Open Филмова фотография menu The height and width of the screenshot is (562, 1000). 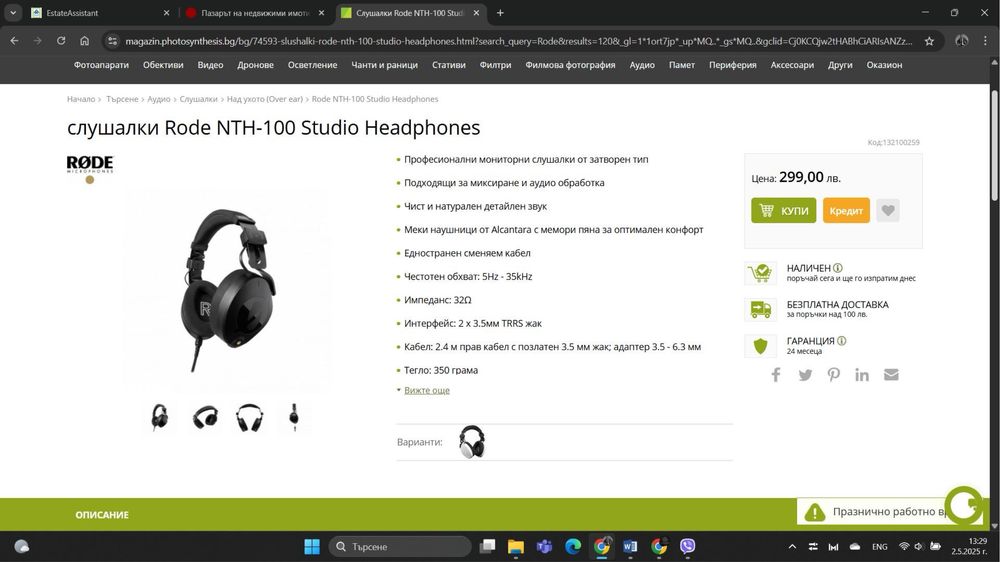pyautogui.click(x=570, y=65)
